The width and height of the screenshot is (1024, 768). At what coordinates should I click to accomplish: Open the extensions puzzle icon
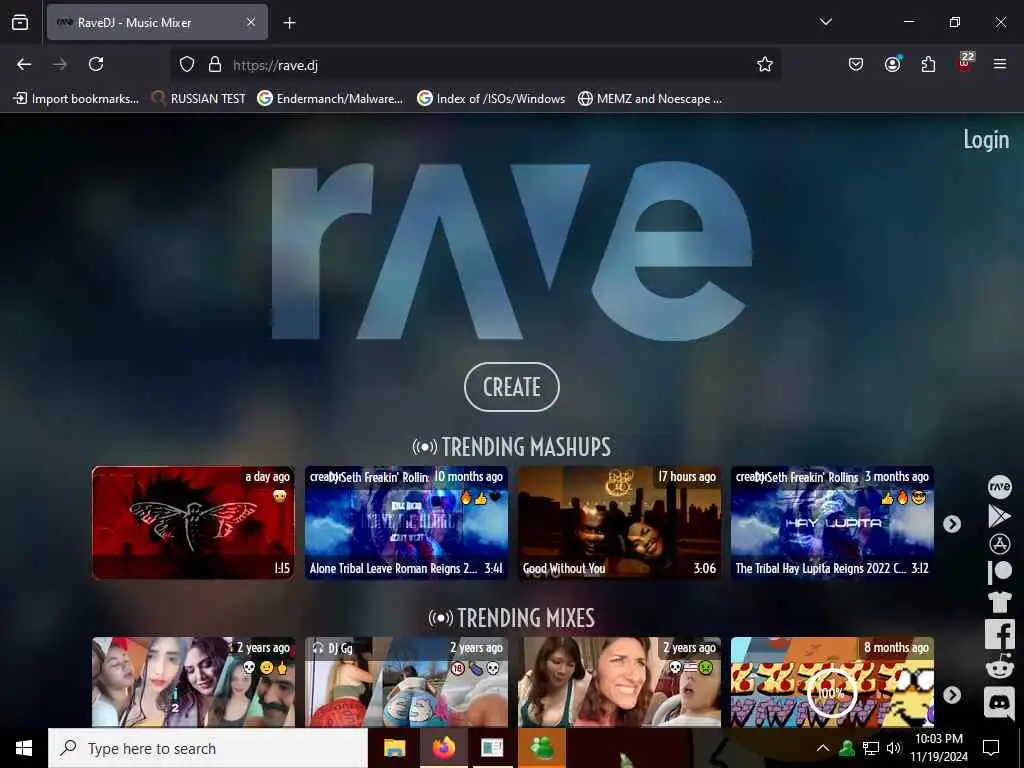tap(928, 64)
